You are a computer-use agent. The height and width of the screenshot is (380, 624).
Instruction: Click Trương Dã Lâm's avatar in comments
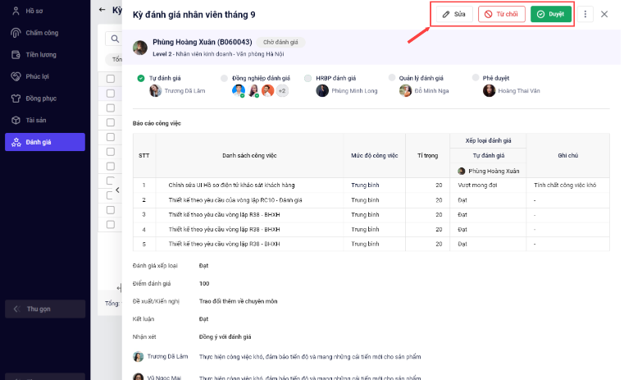click(x=138, y=357)
